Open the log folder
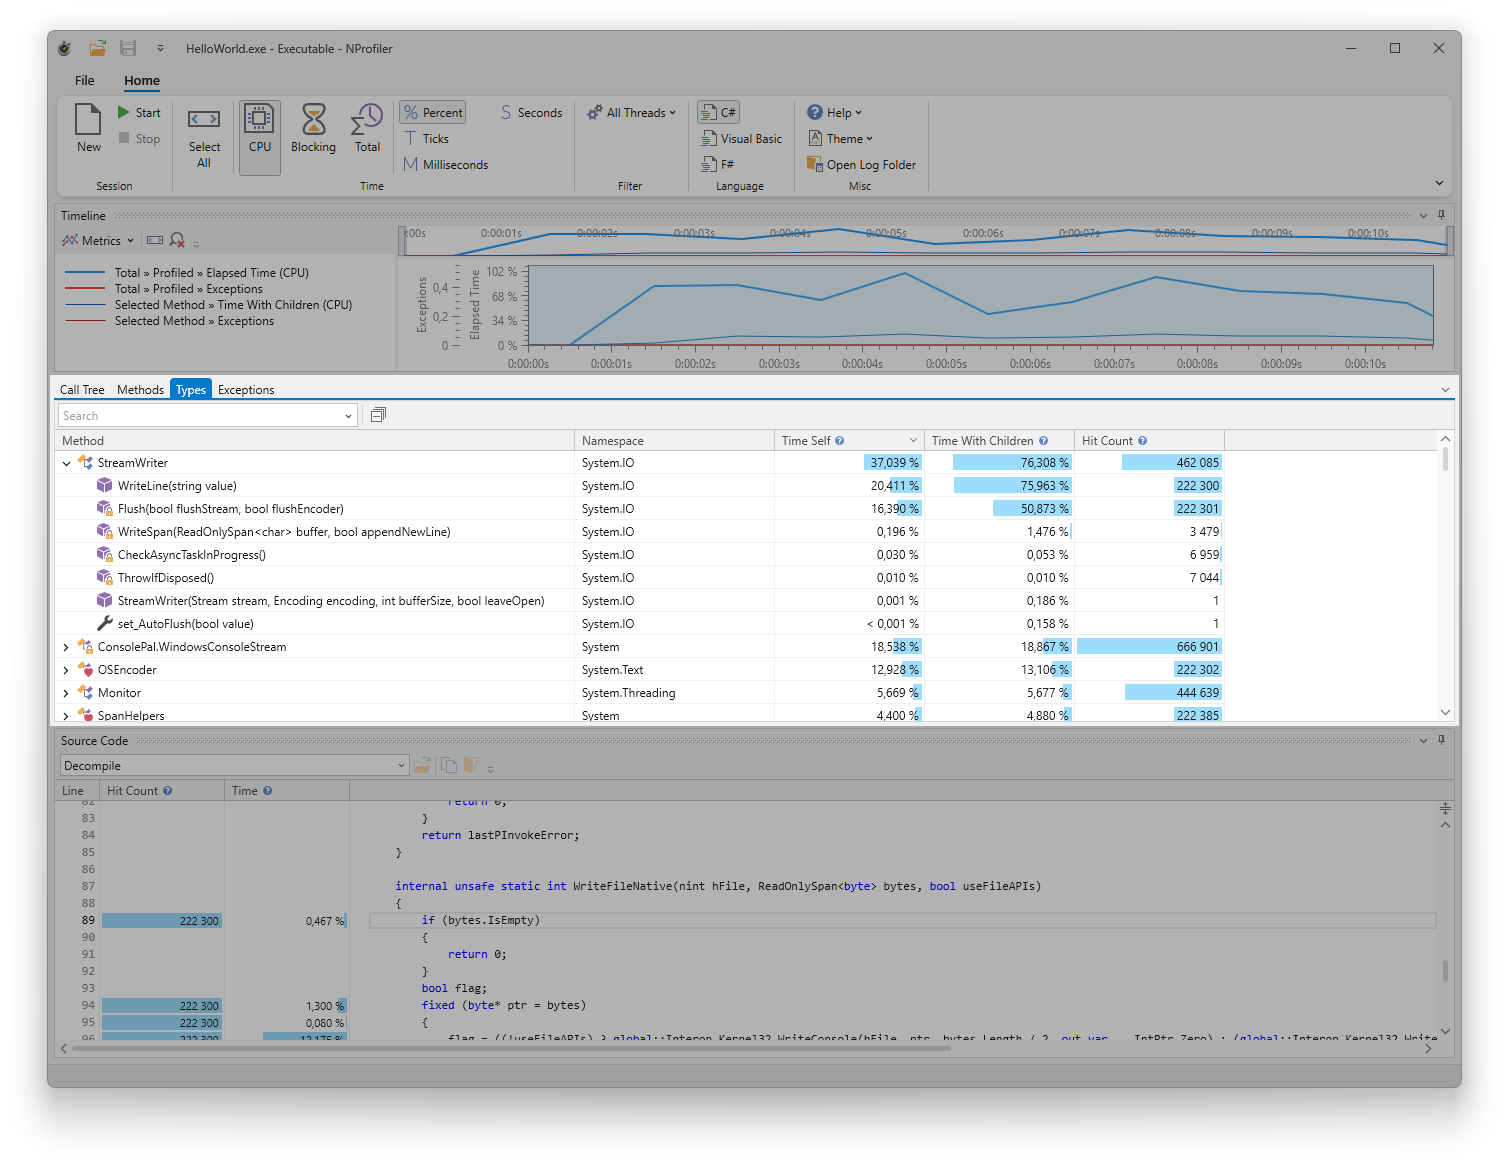The height and width of the screenshot is (1167, 1509). (x=861, y=165)
